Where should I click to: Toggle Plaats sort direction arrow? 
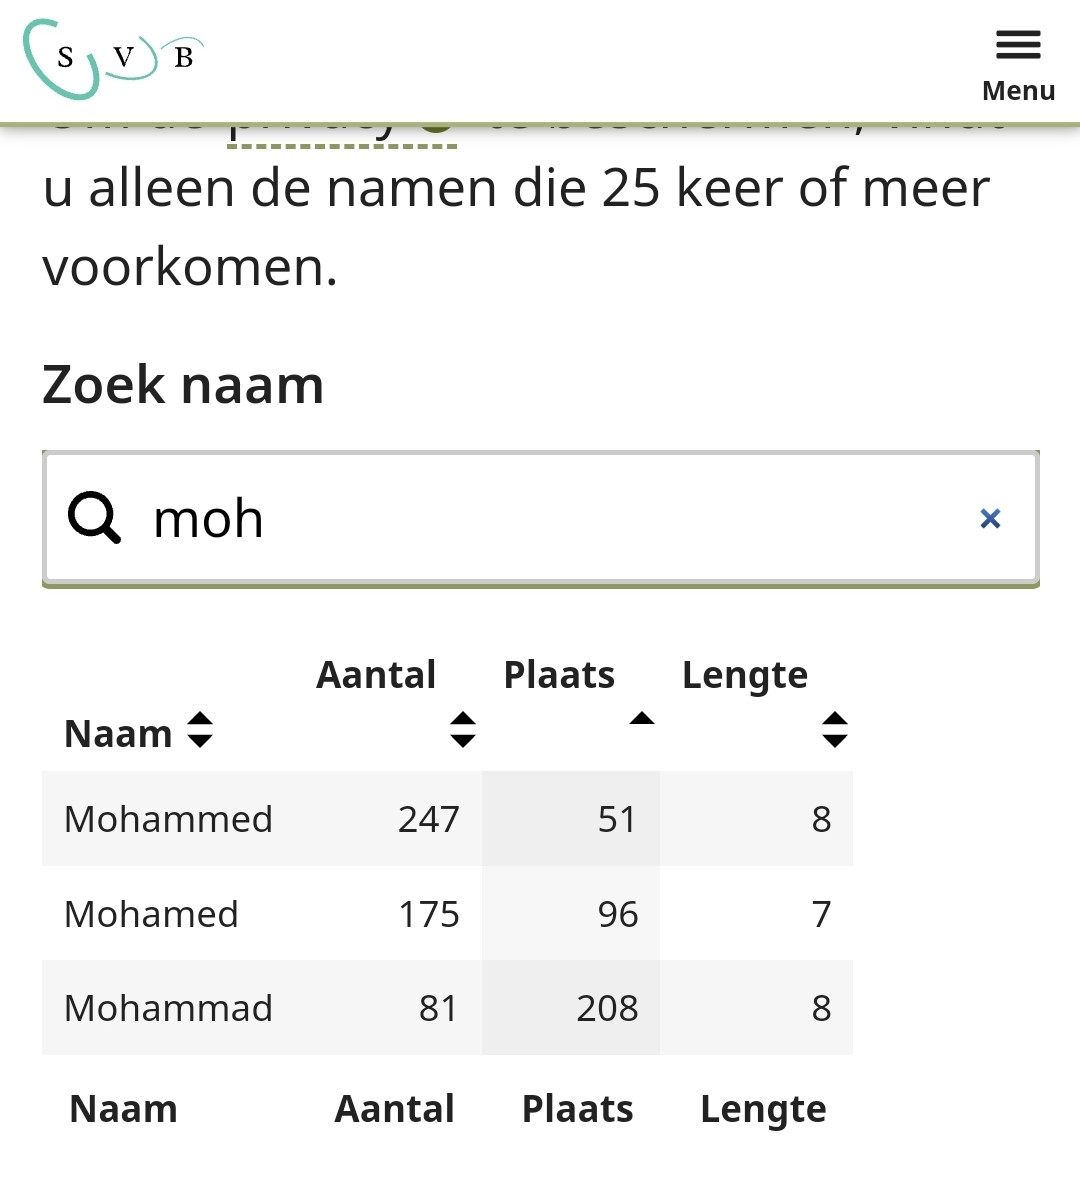click(642, 718)
